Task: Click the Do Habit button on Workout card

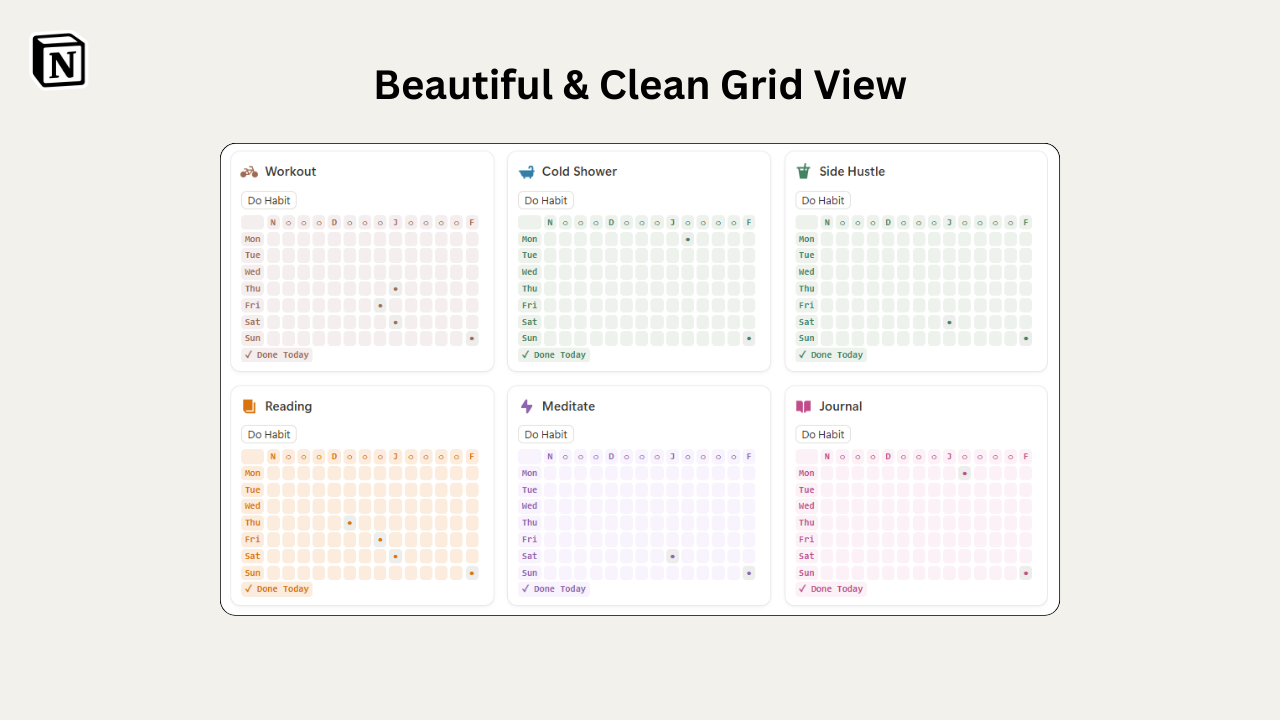Action: point(268,200)
